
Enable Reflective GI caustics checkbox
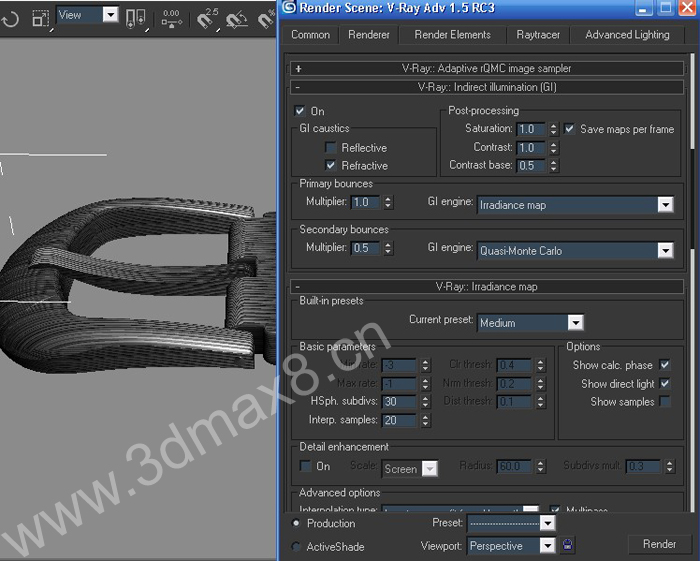coord(331,147)
